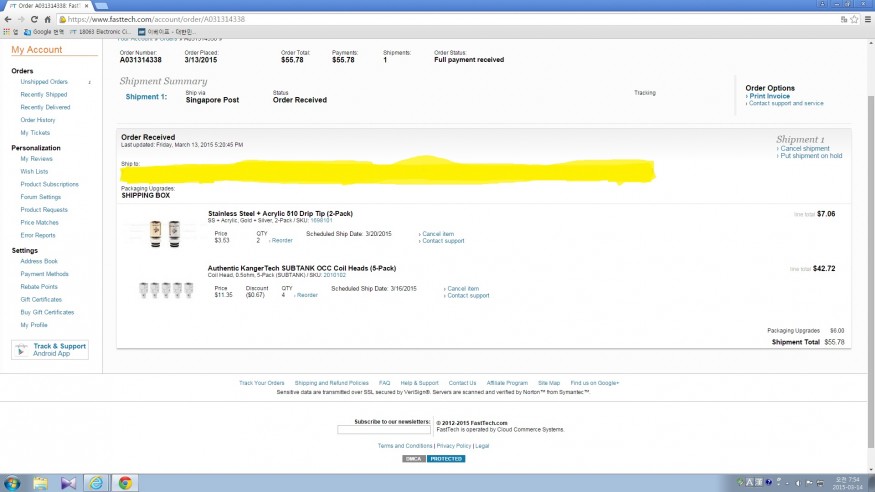
Task: Open Product Subscriptions
Action: tap(50, 184)
